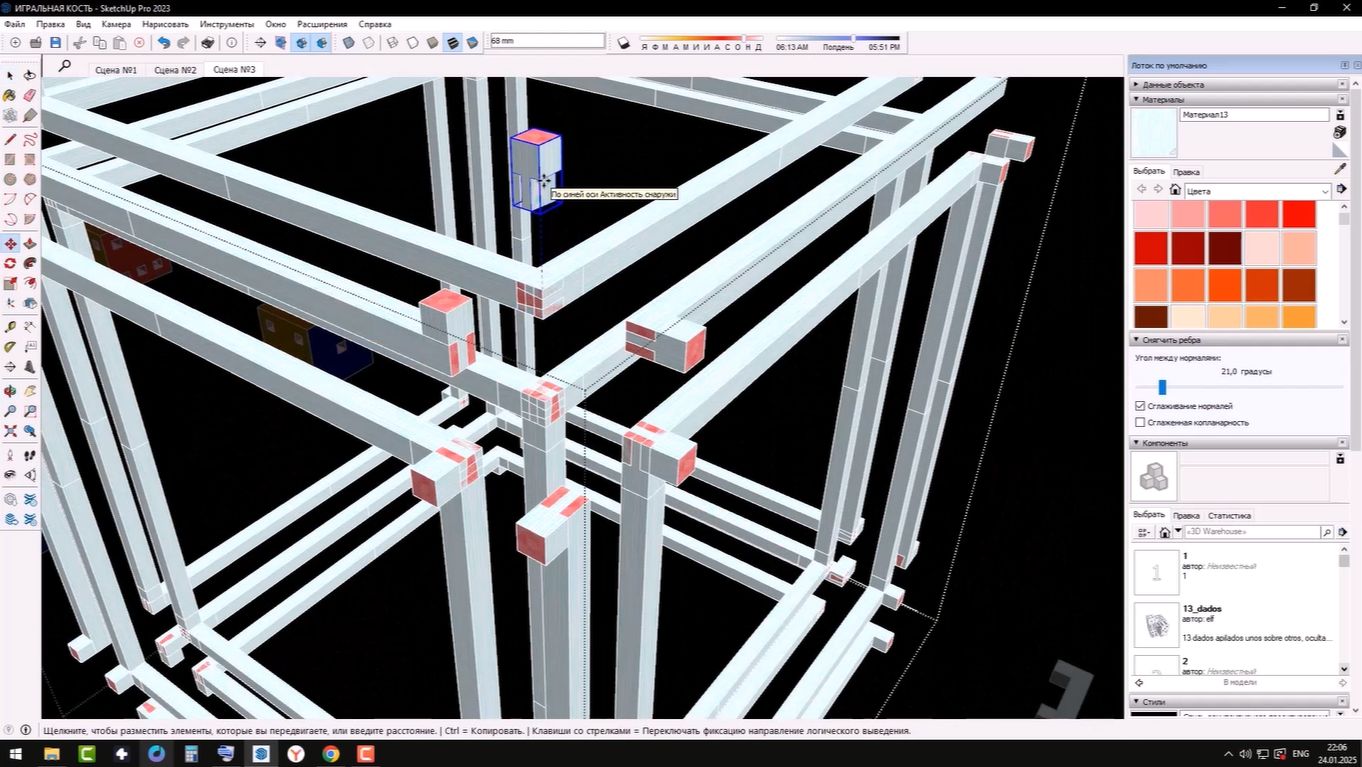Open the 'Инструменты' menu
This screenshot has height=767, width=1362.
(227, 23)
